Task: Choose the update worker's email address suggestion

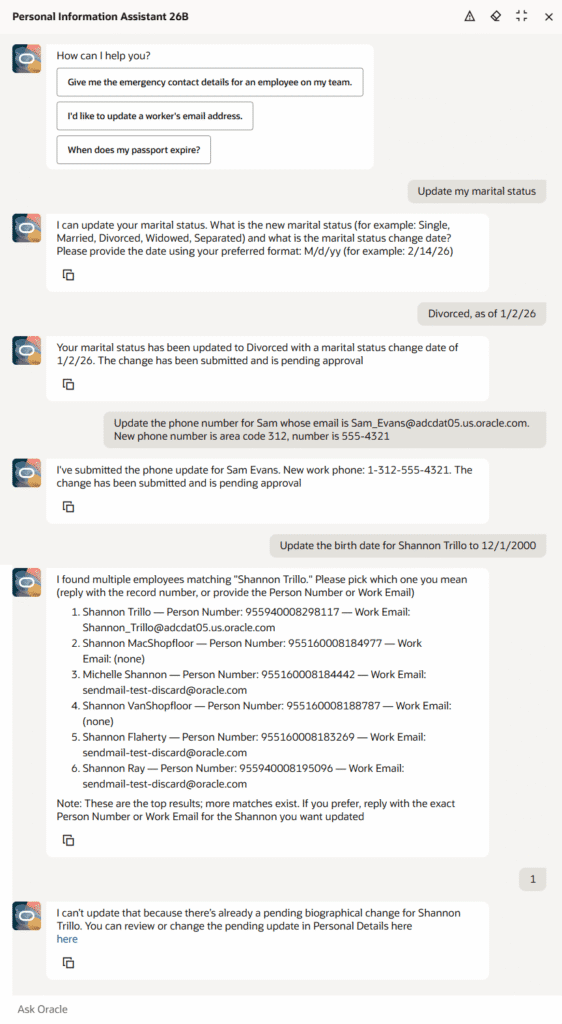Action: tap(155, 116)
